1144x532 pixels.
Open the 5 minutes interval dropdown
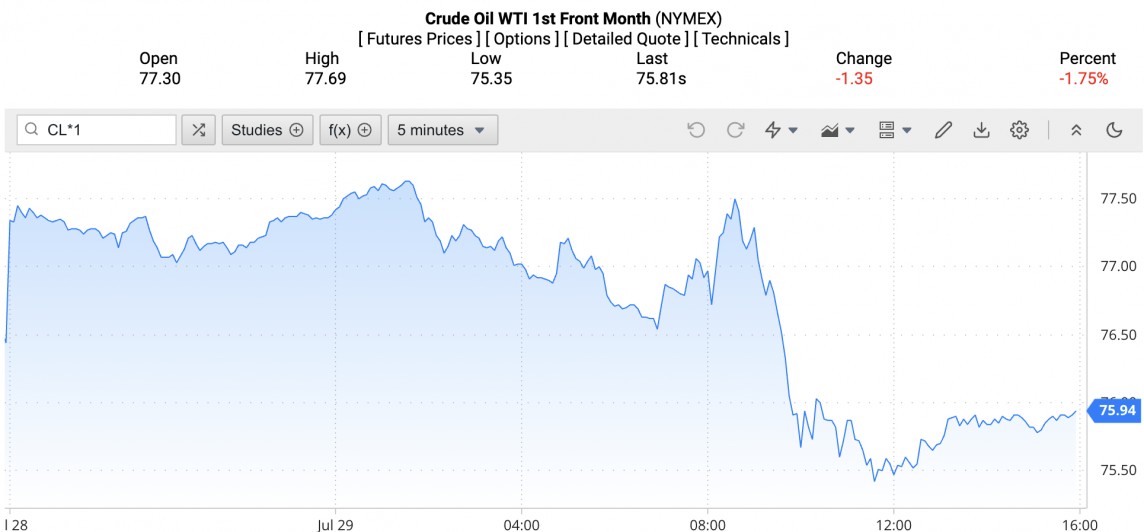click(442, 130)
